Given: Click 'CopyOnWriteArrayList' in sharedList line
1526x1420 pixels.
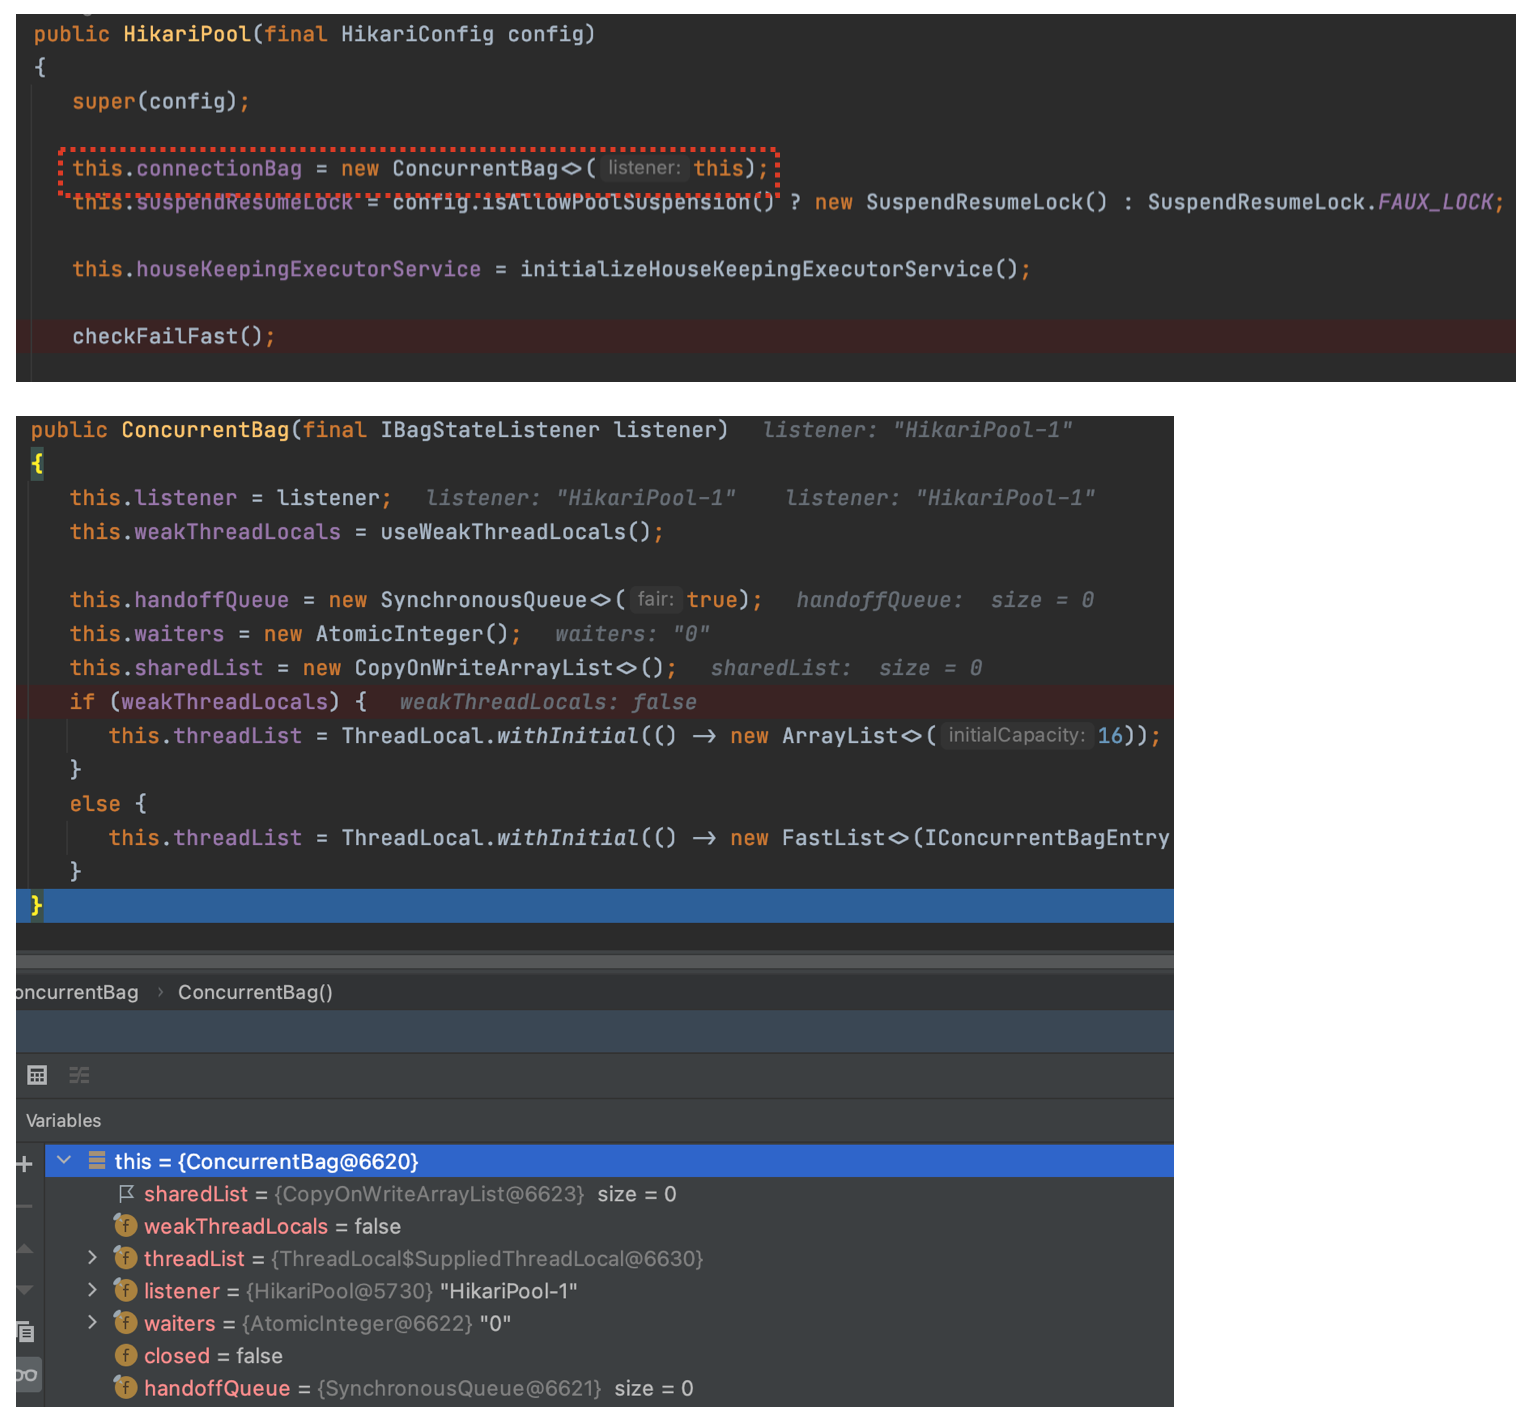Looking at the screenshot, I should [483, 668].
